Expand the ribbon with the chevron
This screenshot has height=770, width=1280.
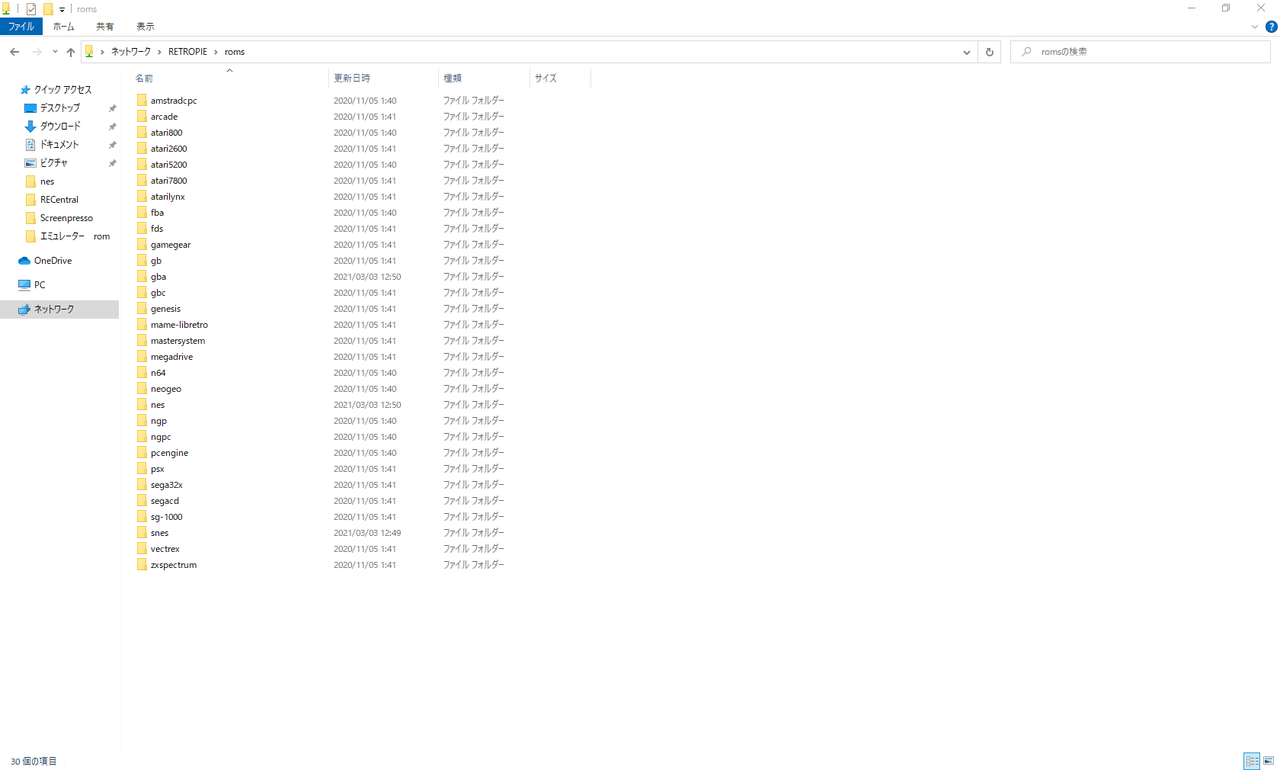click(1255, 27)
